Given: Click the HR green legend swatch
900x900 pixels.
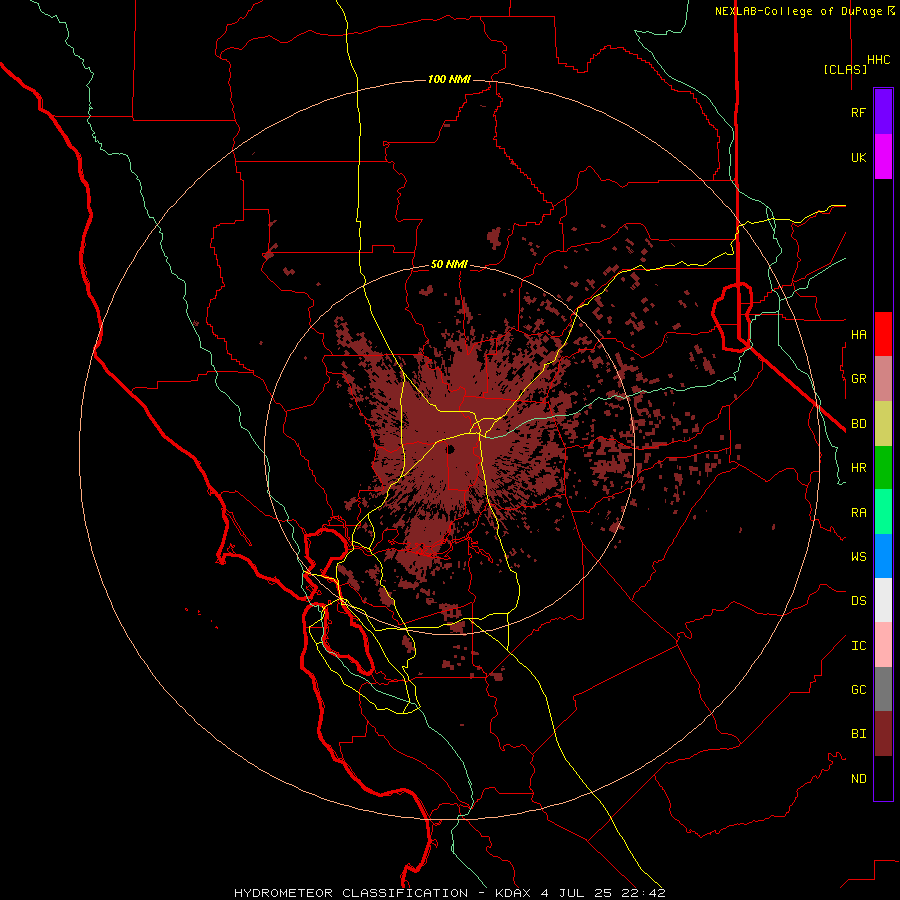Looking at the screenshot, I should coord(883,468).
